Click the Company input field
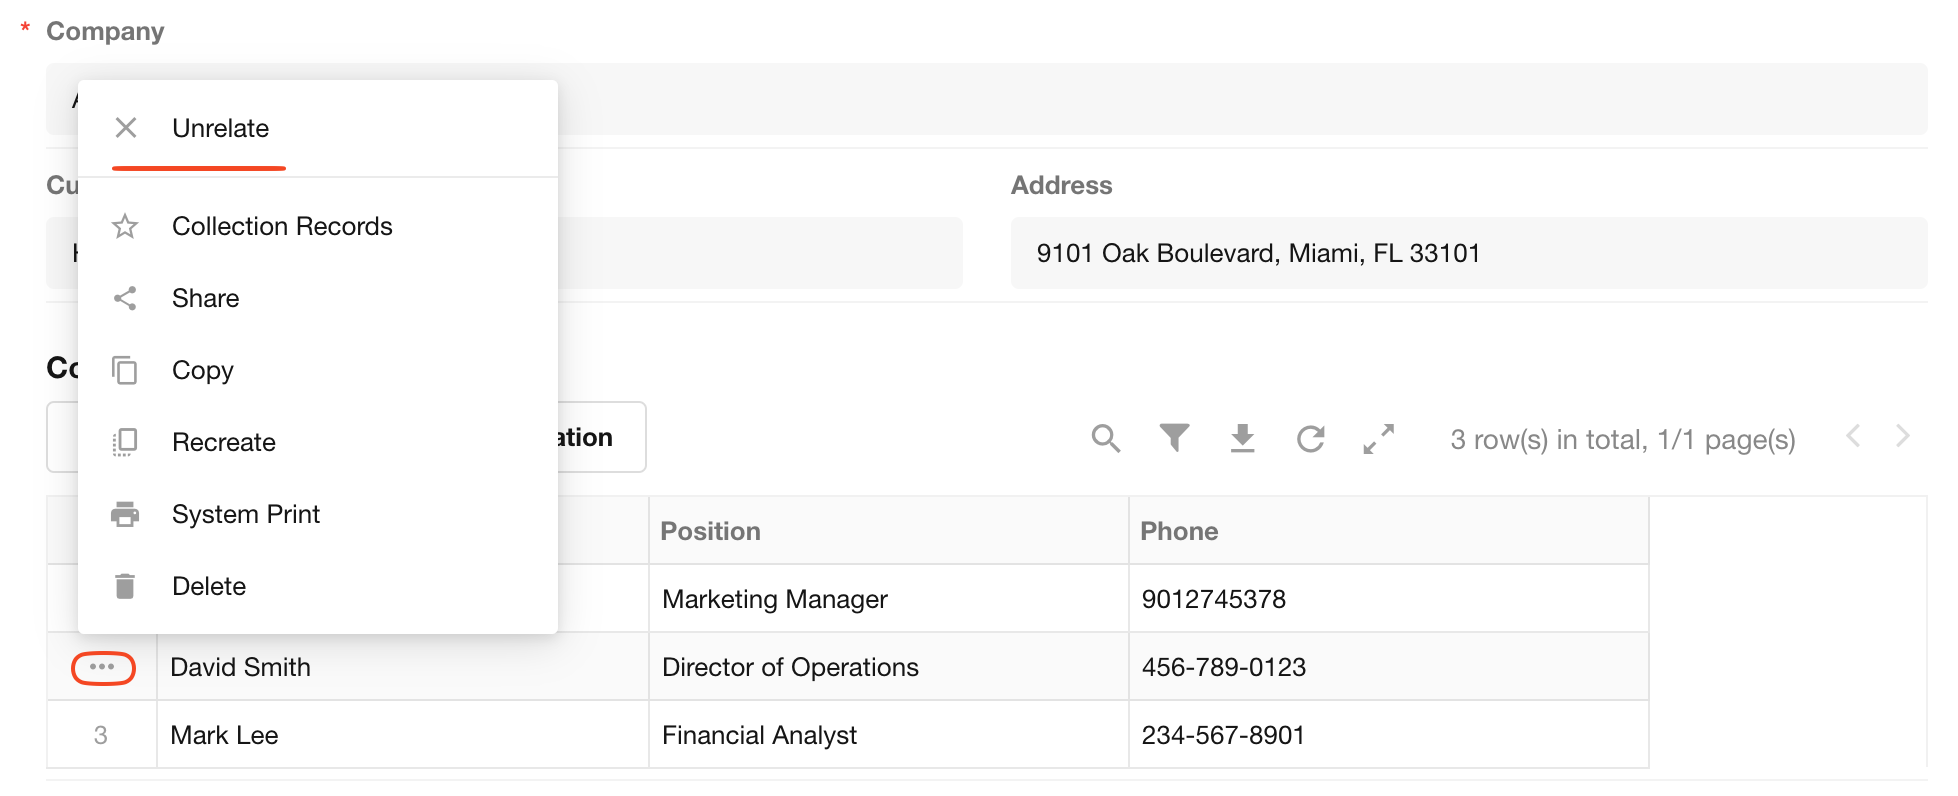 coord(1240,99)
